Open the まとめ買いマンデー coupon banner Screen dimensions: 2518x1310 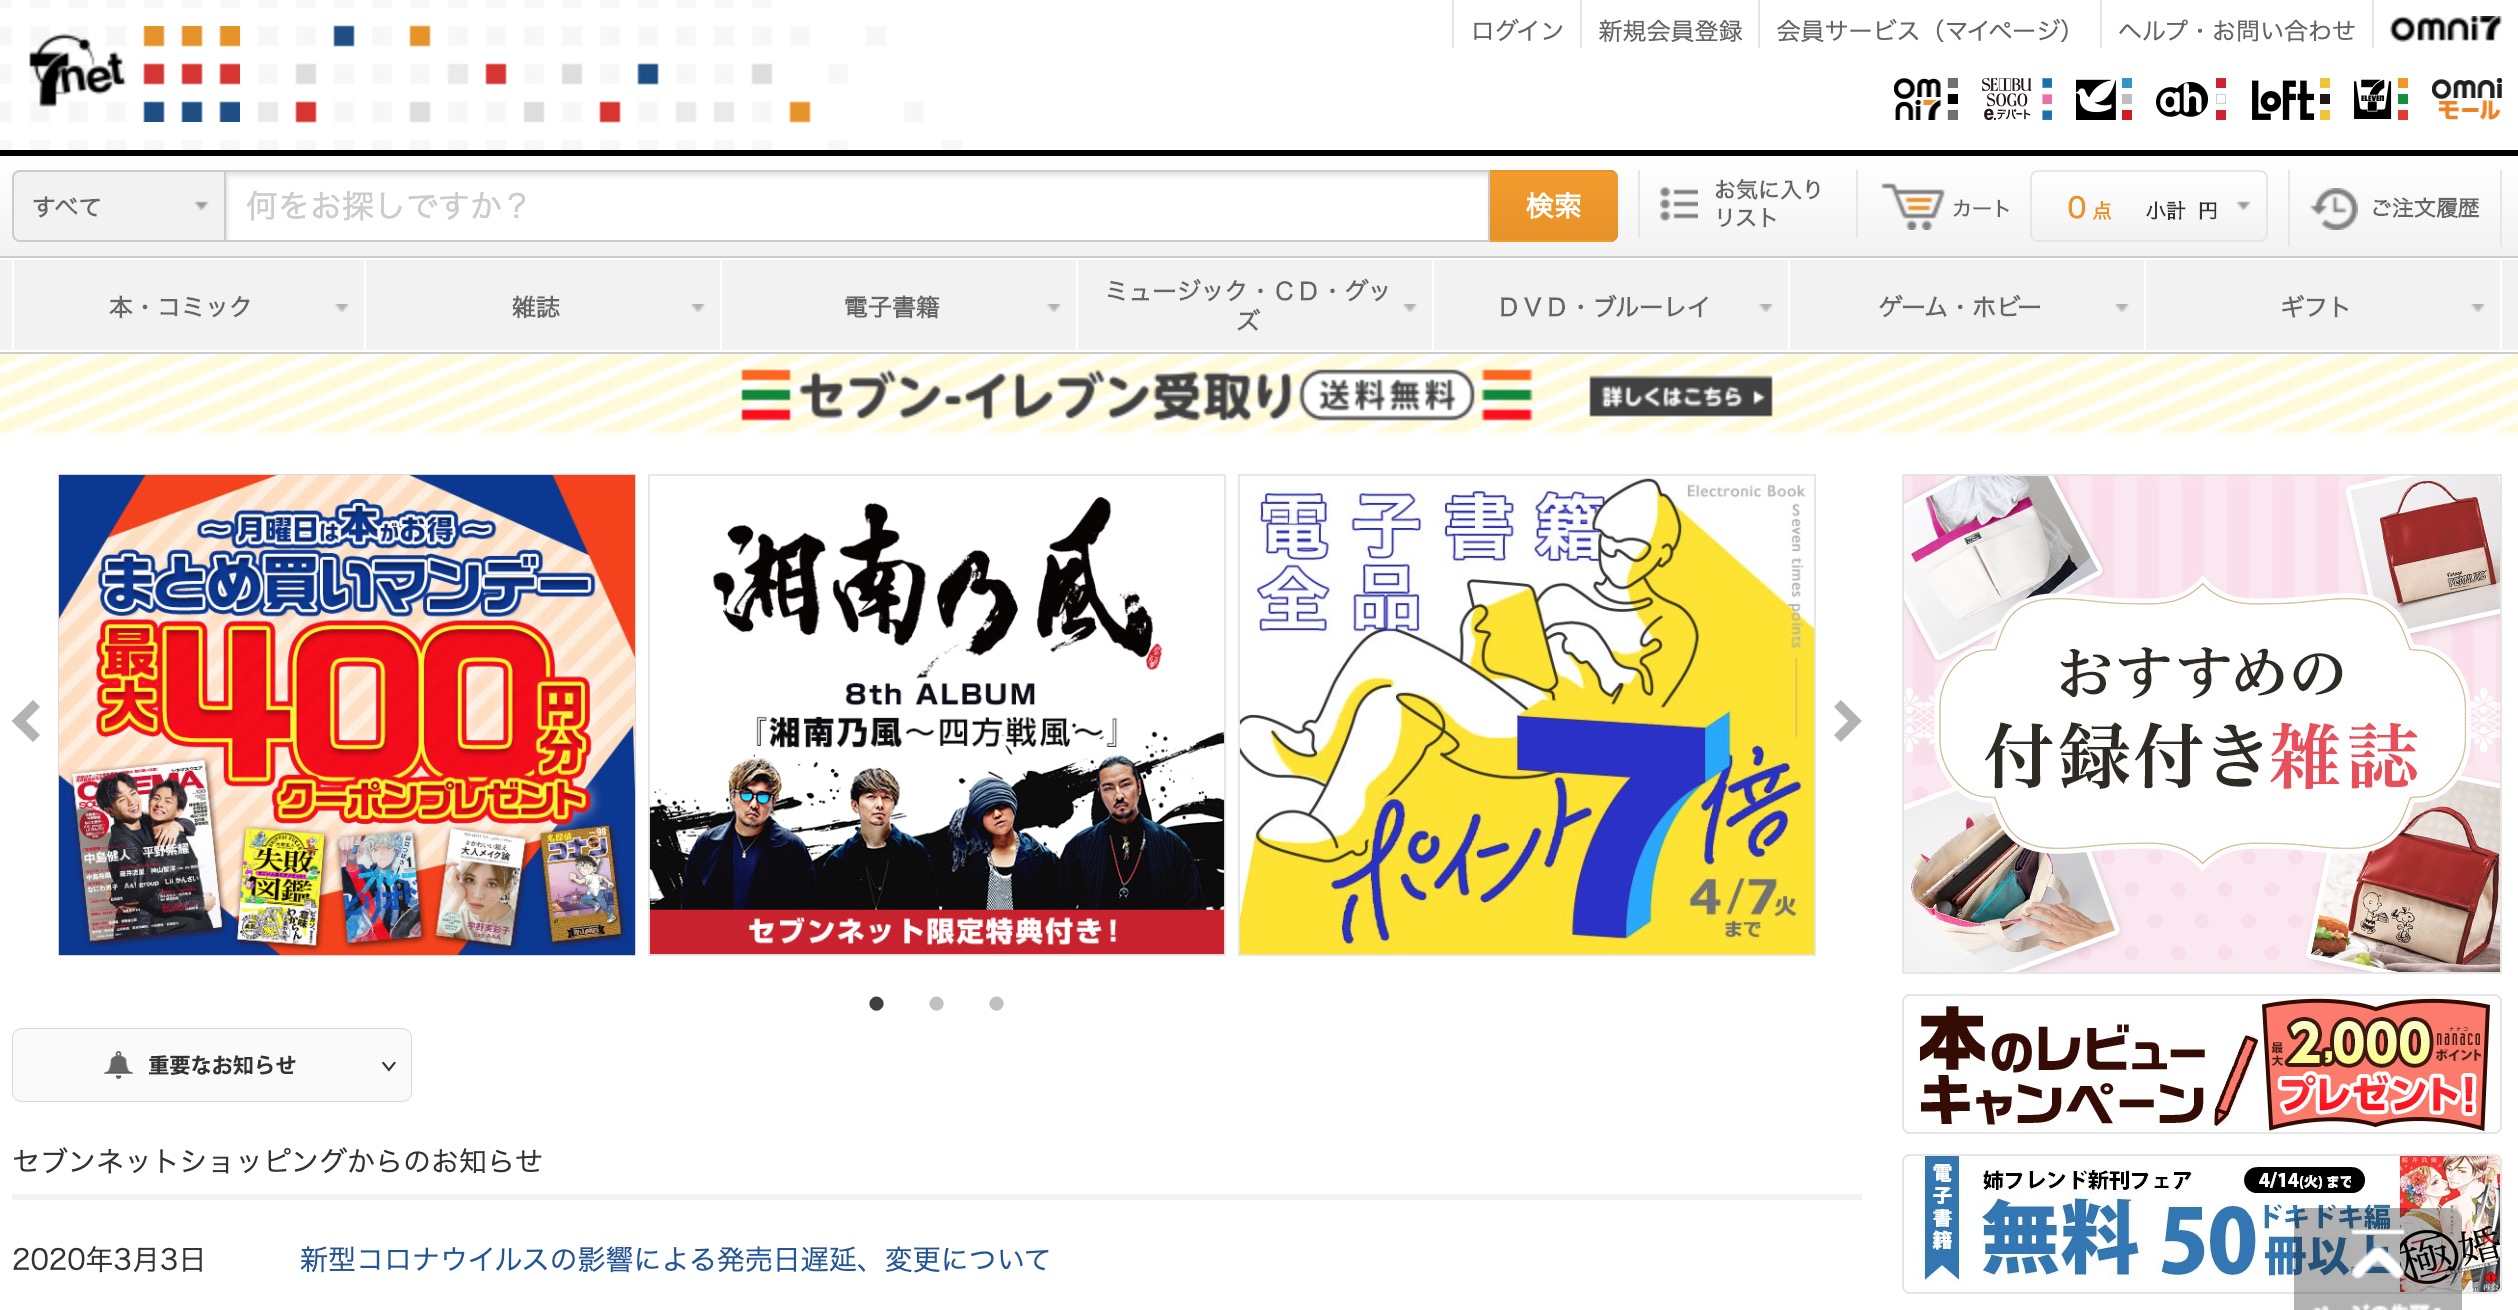tap(347, 715)
